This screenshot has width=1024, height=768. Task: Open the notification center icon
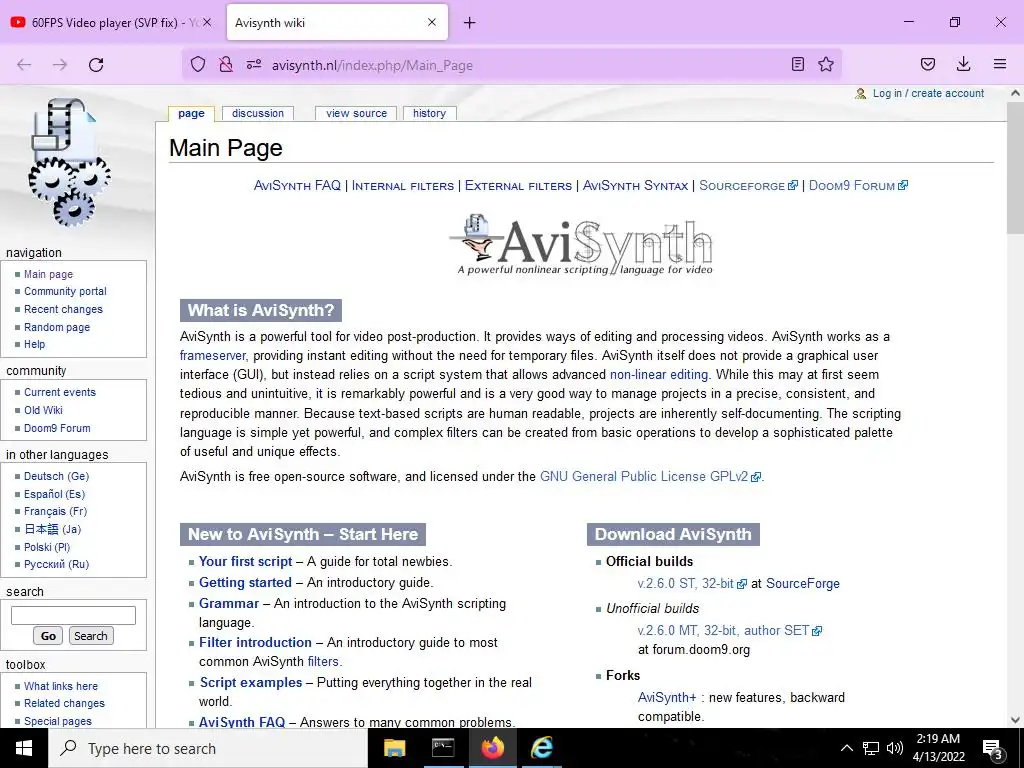point(993,749)
